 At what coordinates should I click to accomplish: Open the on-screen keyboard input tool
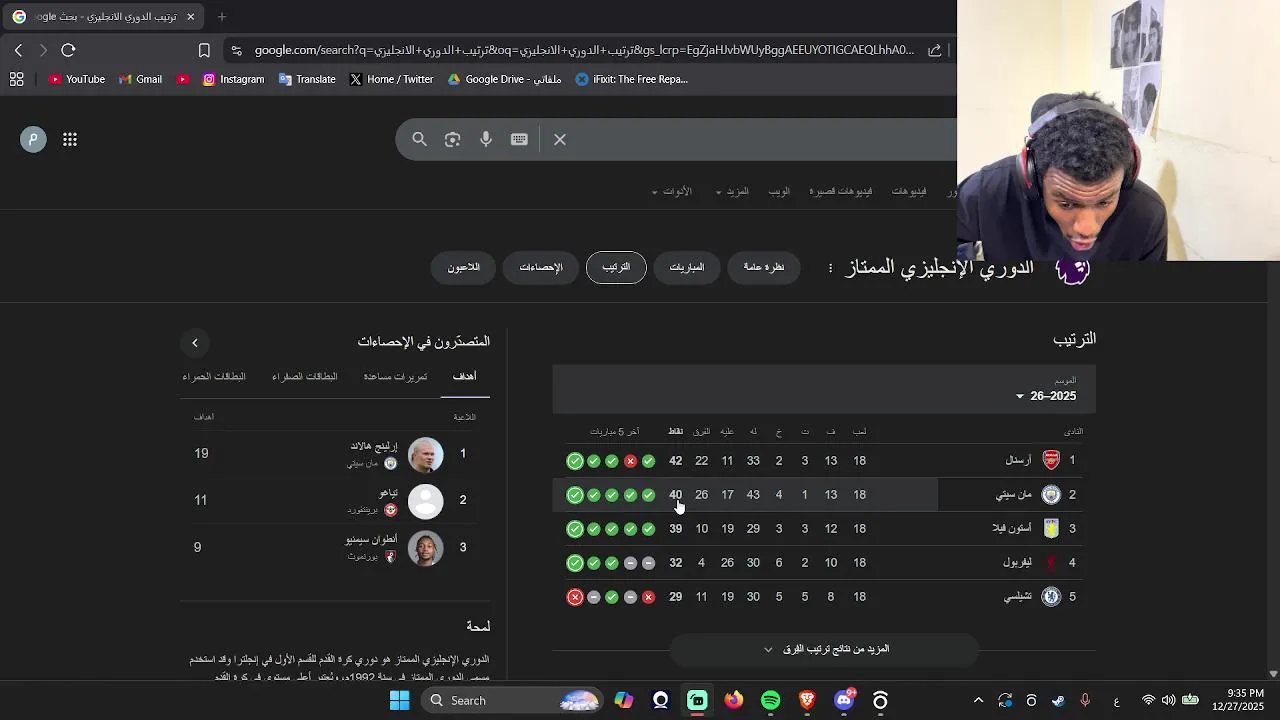pos(519,140)
